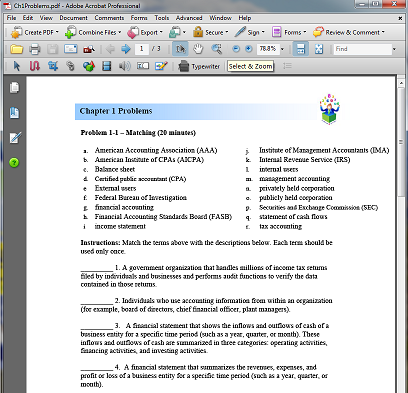This screenshot has width=408, height=393.
Task: Select the Link chain tool
Action: [70, 66]
